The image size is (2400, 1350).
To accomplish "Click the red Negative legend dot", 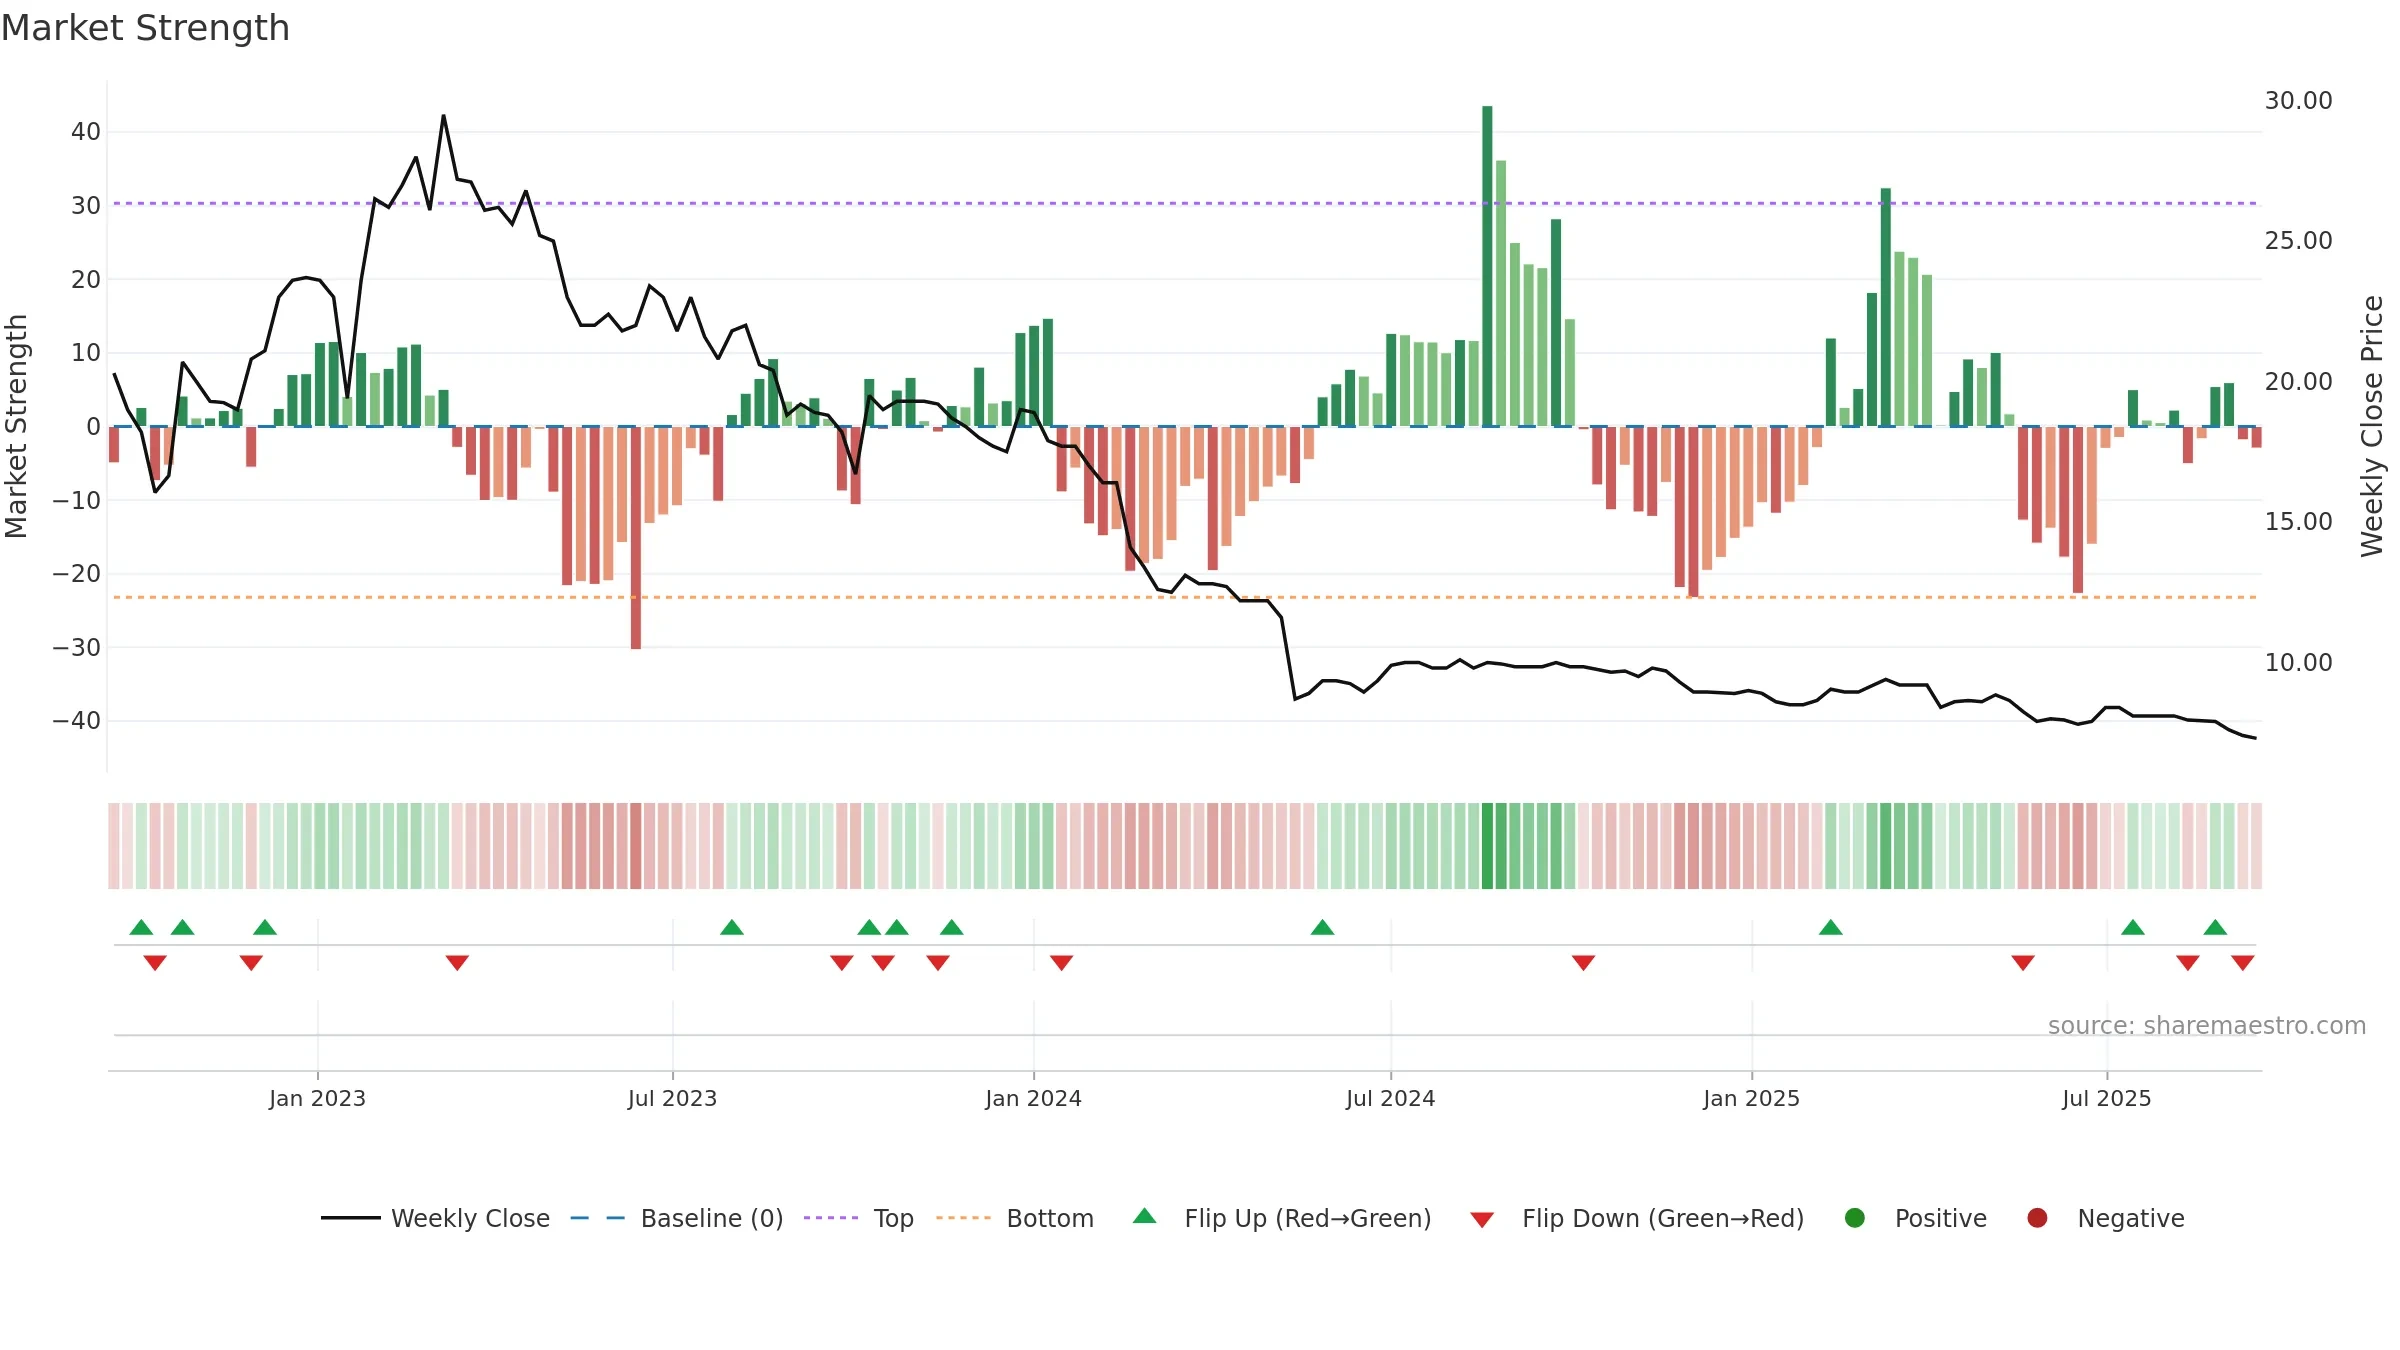I will [x=2037, y=1218].
